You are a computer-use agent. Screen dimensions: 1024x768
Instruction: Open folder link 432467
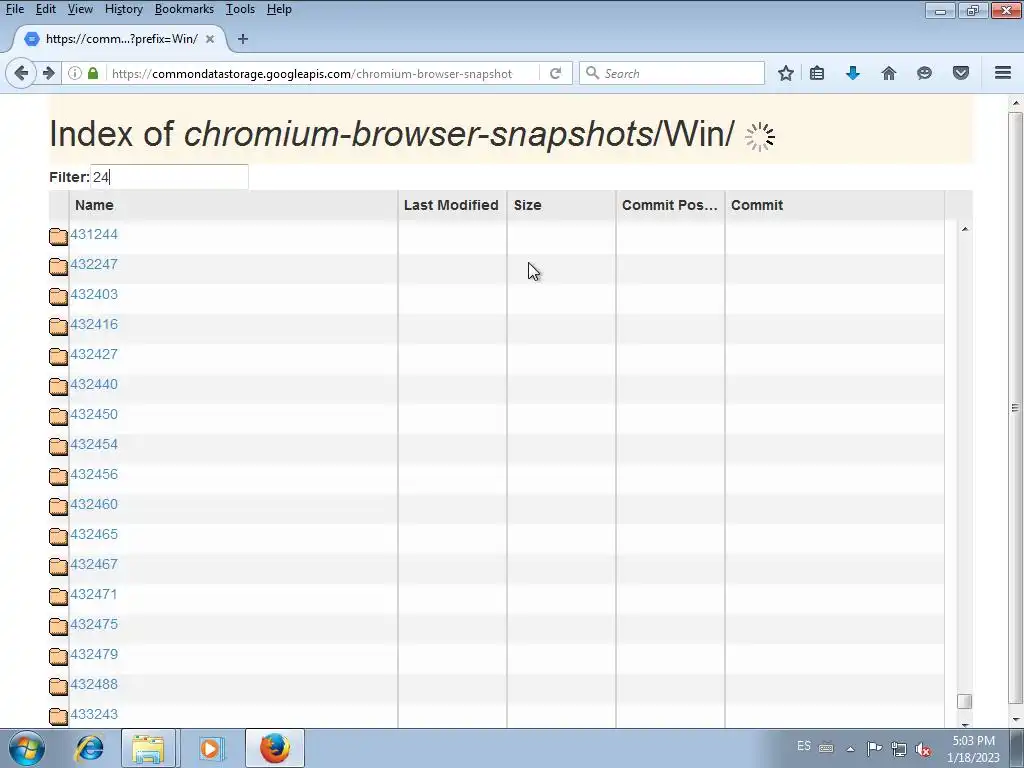point(94,565)
